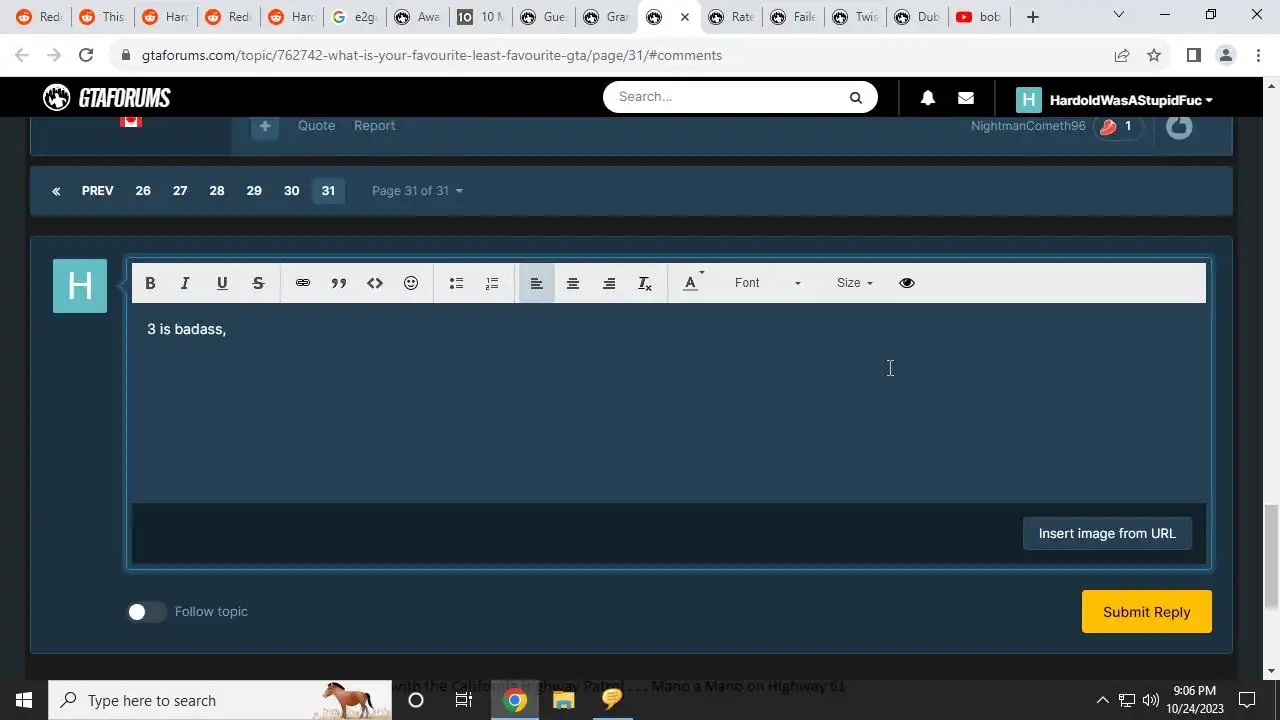Image resolution: width=1280 pixels, height=720 pixels.
Task: Report the post above
Action: point(374,125)
